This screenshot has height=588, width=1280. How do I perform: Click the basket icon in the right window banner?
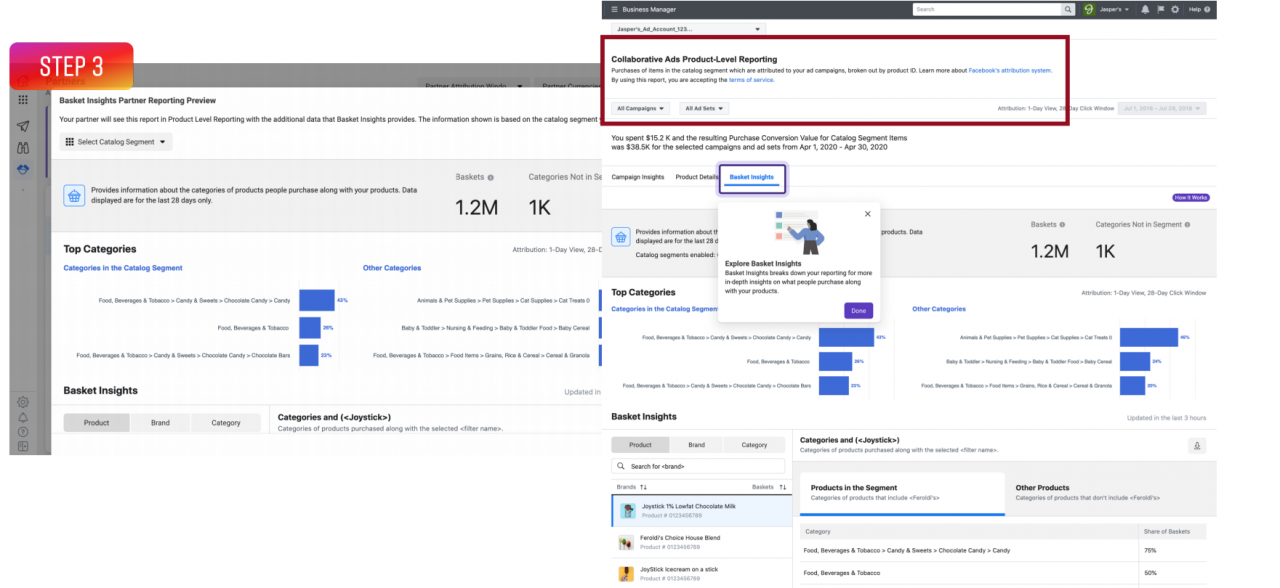(621, 237)
